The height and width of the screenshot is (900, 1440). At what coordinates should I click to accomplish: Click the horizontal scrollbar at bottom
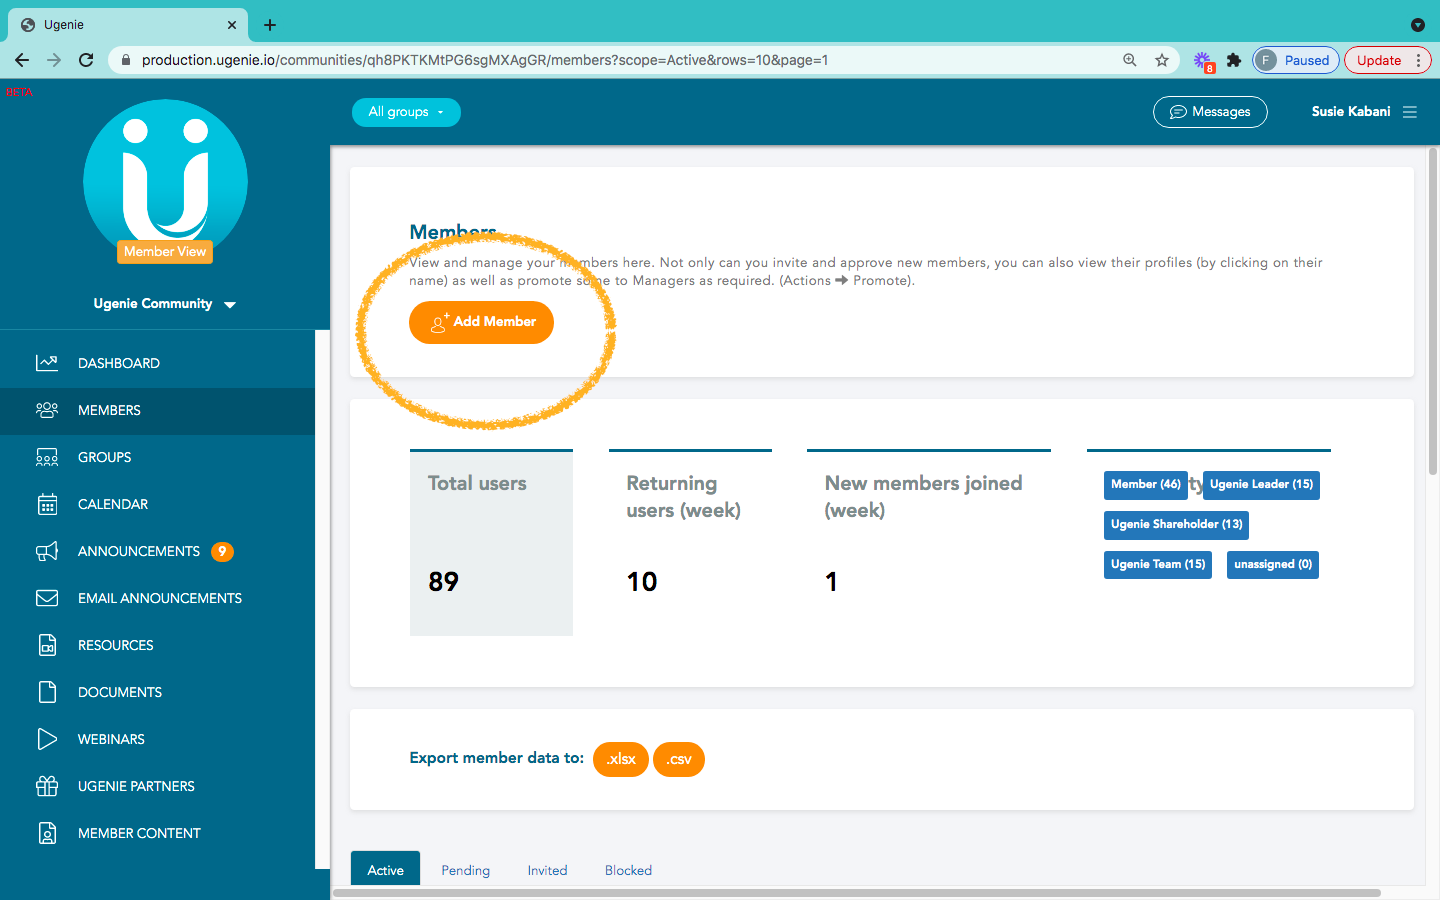pos(857,893)
